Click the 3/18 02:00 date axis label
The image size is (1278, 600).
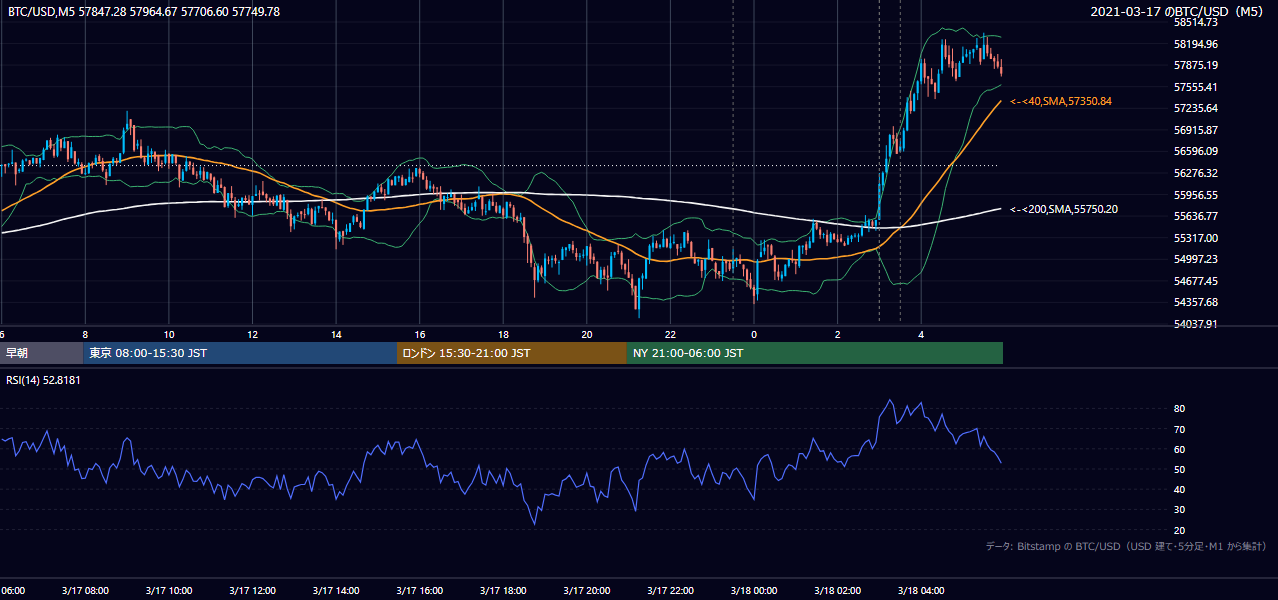[x=837, y=591]
